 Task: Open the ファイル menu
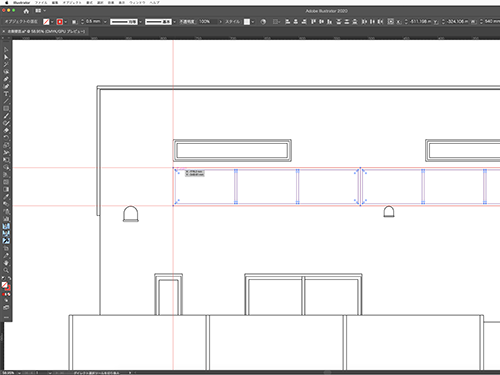[41, 2]
